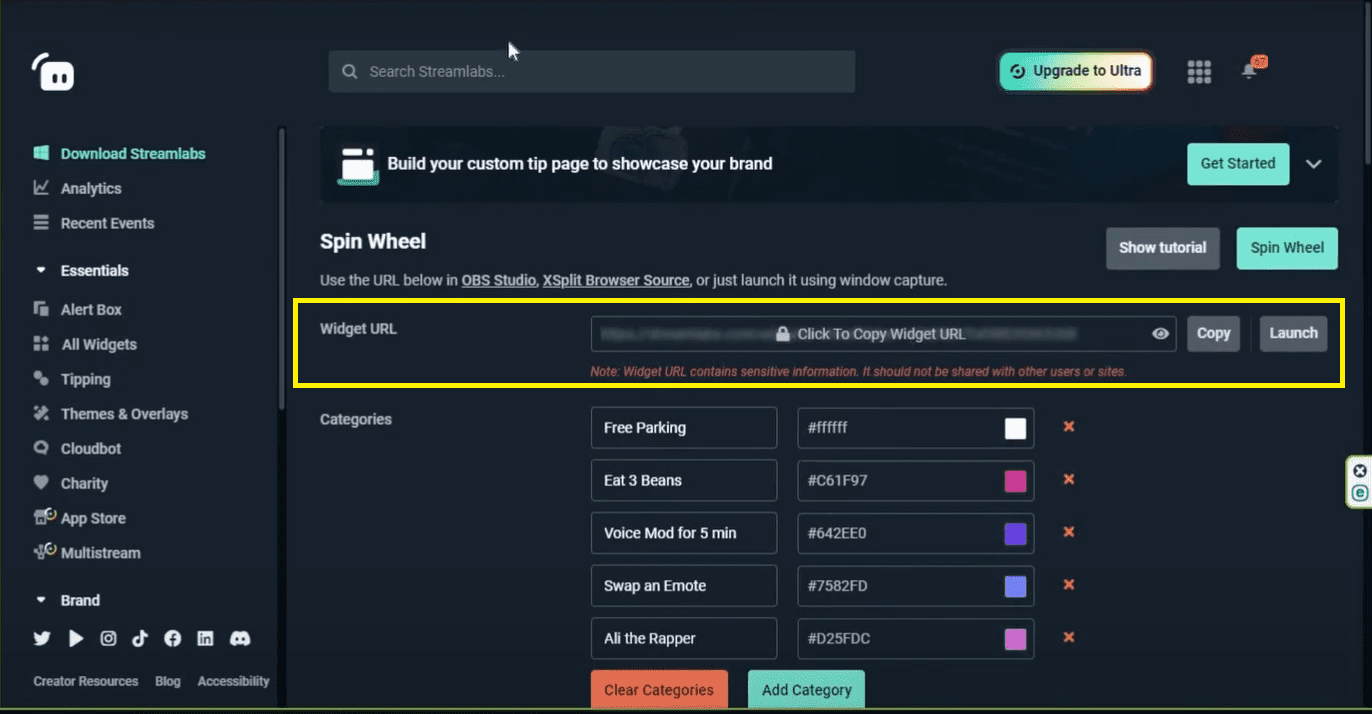
Task: Click the green Spin Wheel button
Action: point(1287,248)
